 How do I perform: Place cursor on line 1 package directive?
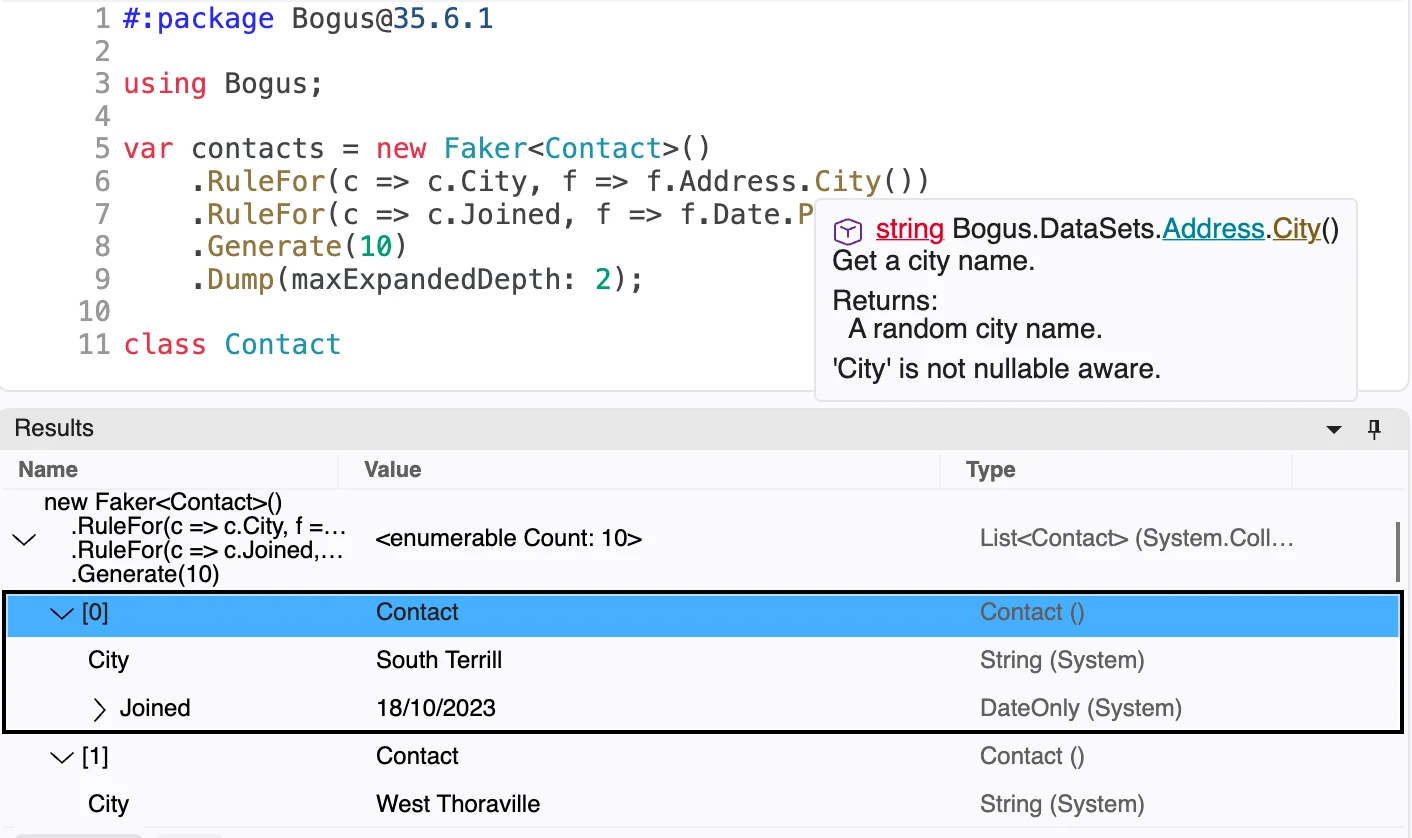(308, 19)
